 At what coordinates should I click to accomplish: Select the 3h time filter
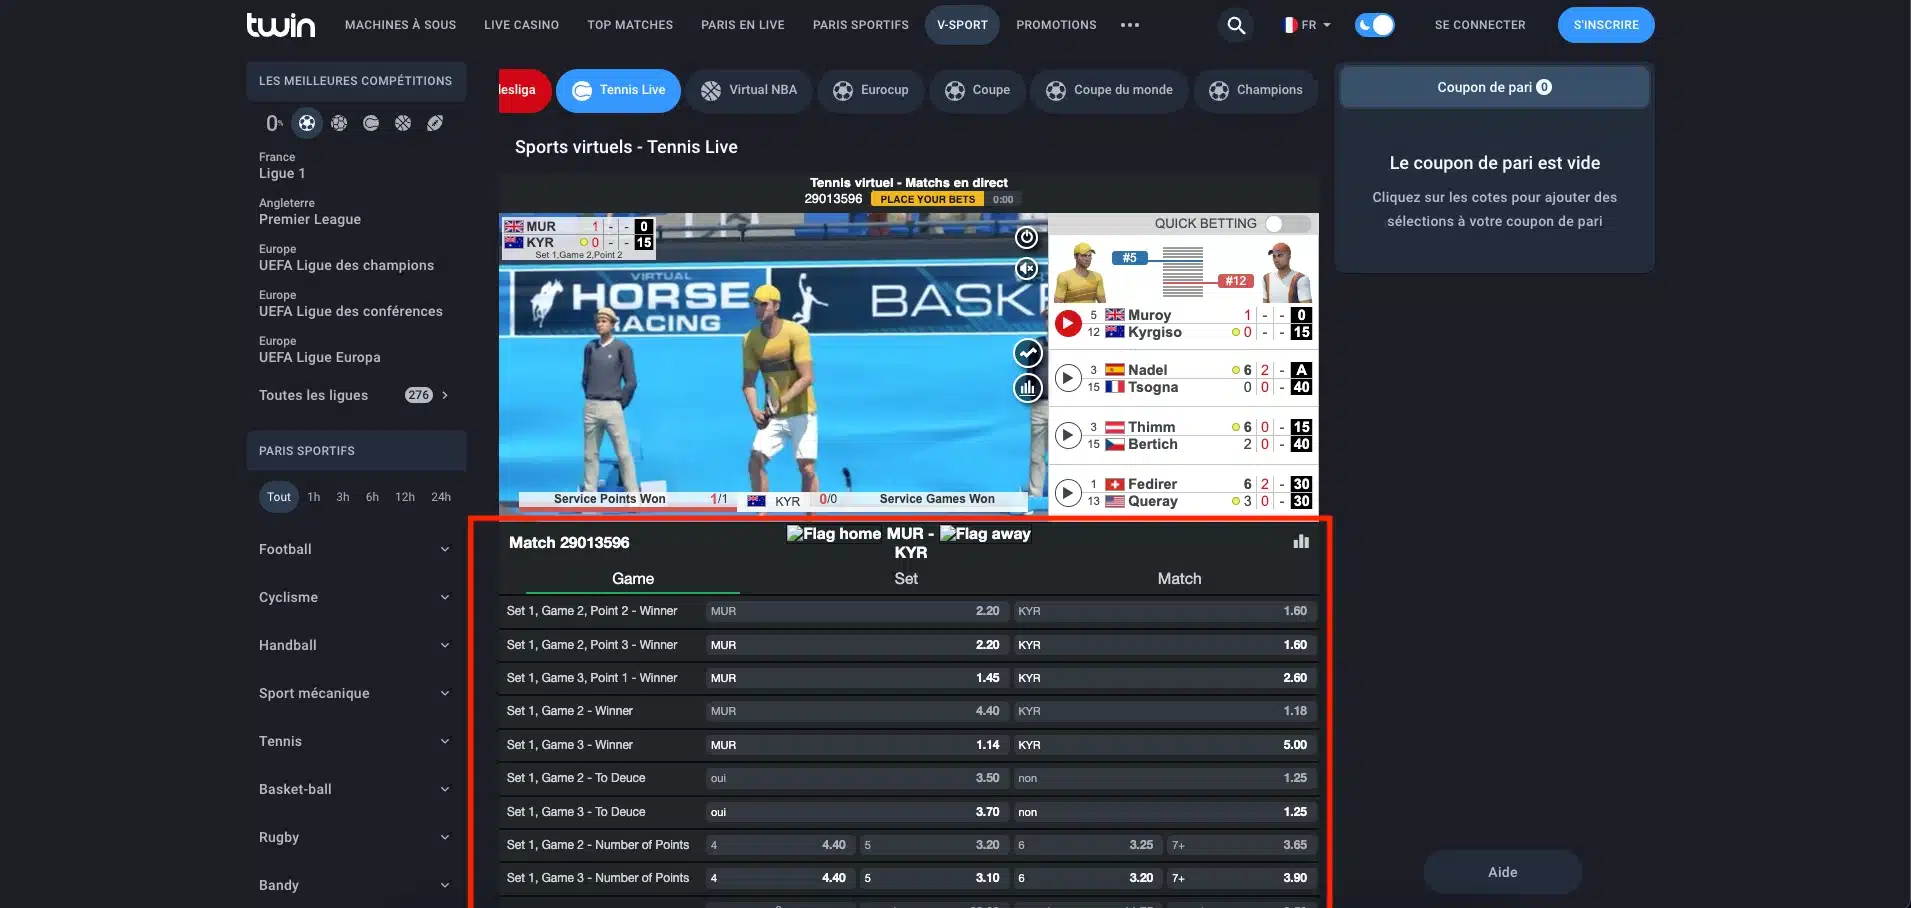pos(343,497)
